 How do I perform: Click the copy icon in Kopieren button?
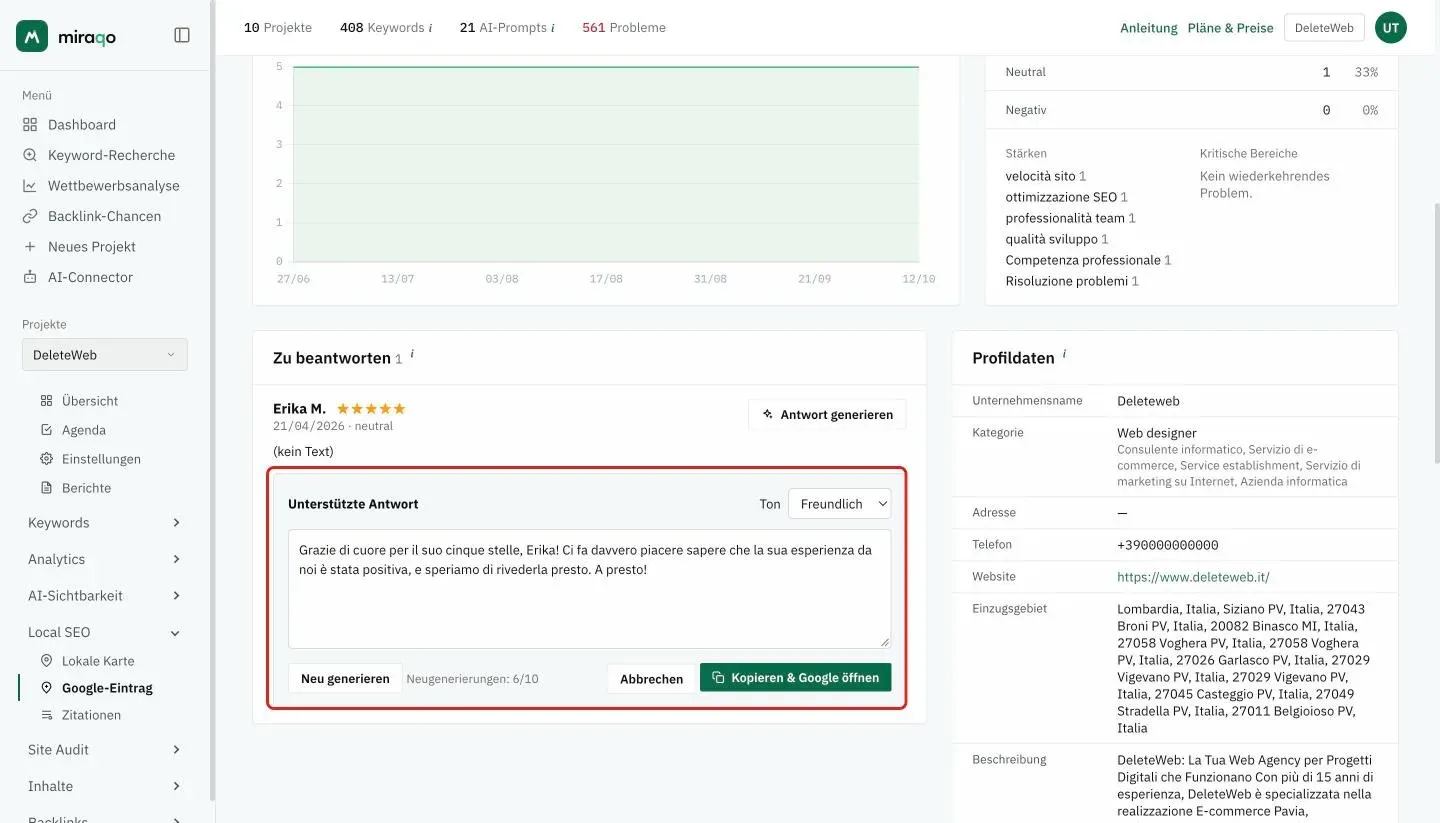point(718,678)
